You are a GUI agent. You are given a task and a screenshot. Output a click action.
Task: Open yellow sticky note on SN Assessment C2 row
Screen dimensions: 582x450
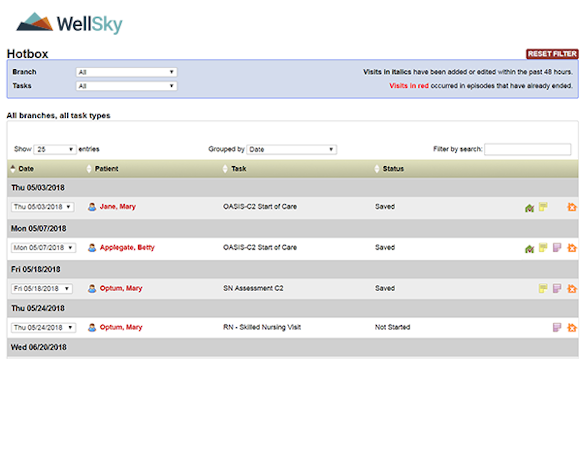click(543, 288)
